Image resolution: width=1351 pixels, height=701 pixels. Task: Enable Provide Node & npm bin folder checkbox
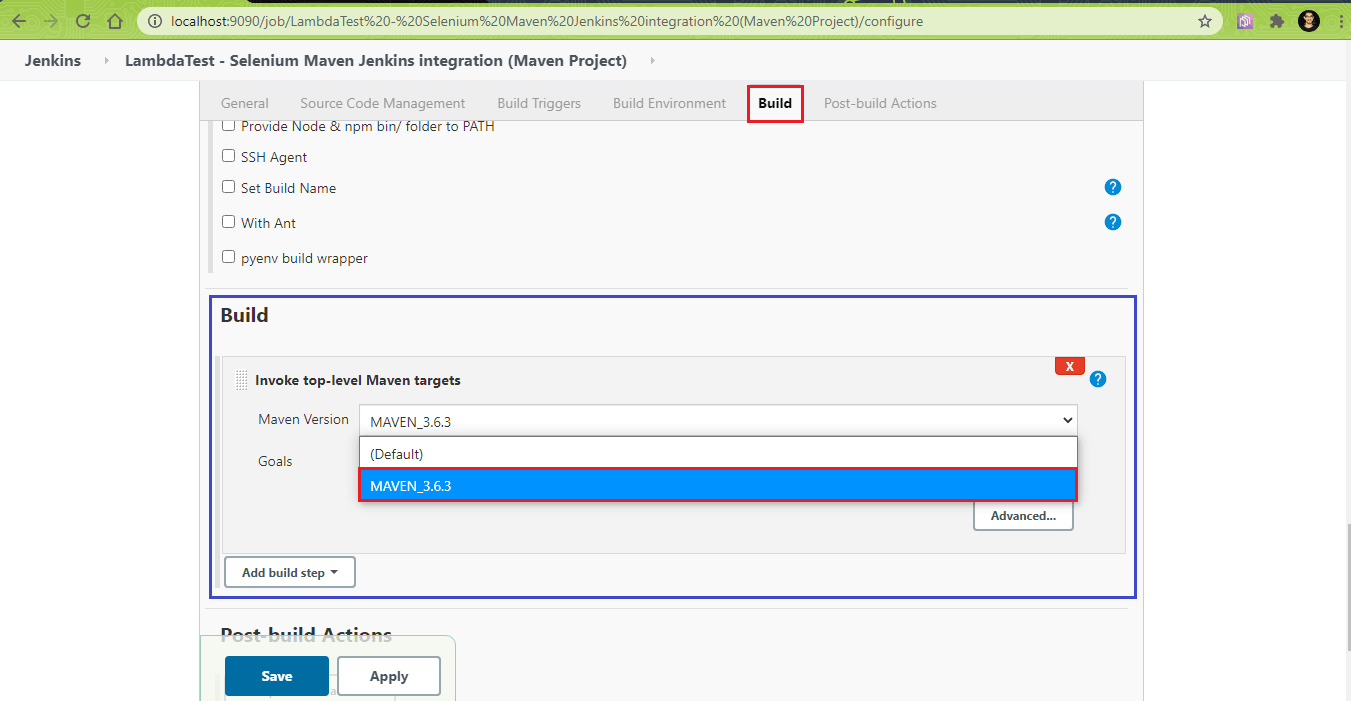tap(229, 126)
